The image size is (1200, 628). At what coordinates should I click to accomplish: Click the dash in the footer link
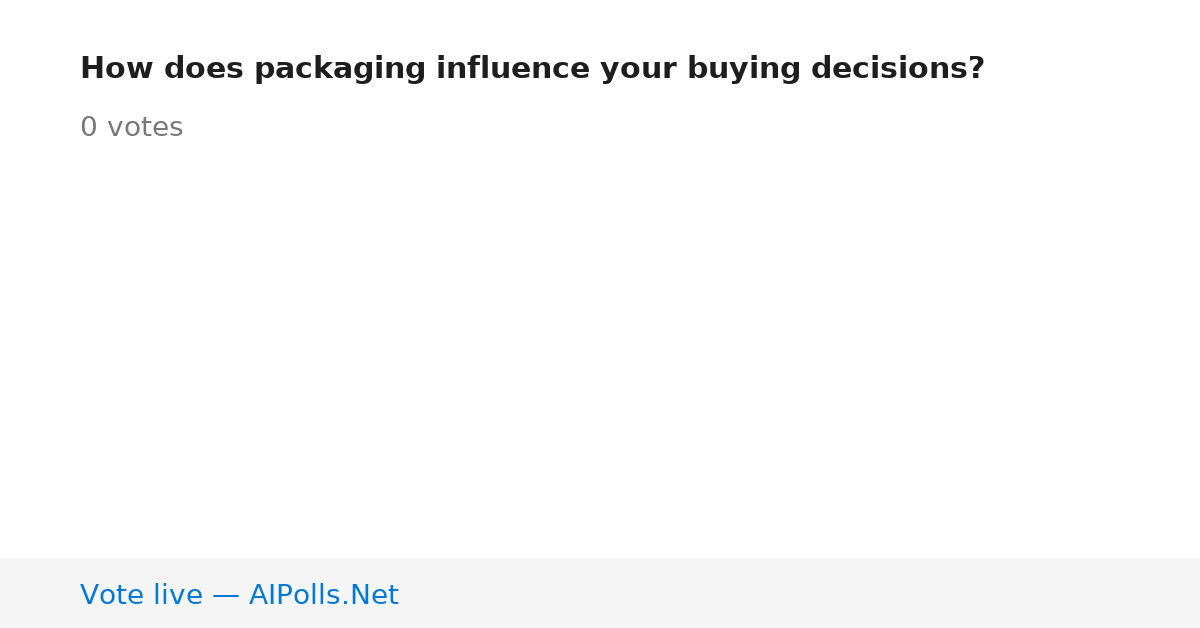(226, 596)
